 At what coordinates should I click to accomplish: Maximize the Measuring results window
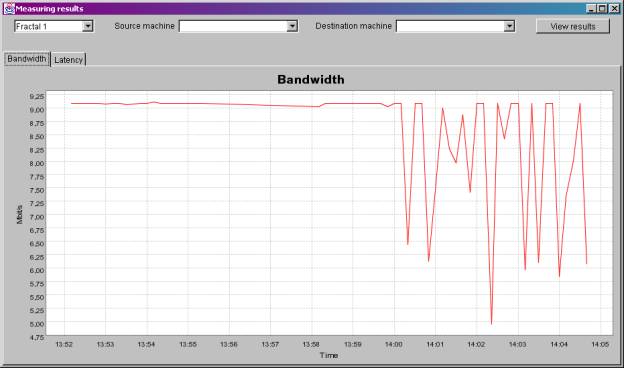602,8
